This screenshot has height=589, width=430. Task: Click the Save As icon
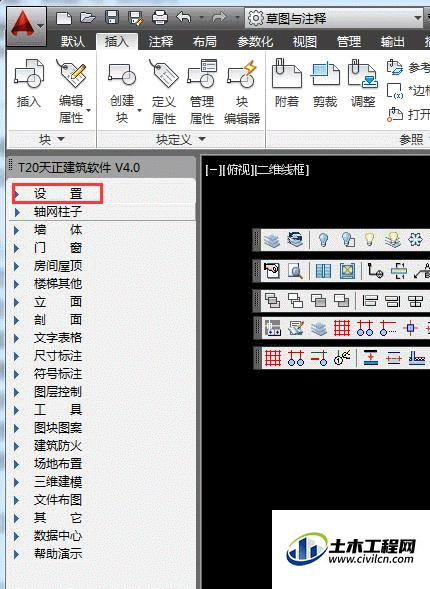(136, 18)
